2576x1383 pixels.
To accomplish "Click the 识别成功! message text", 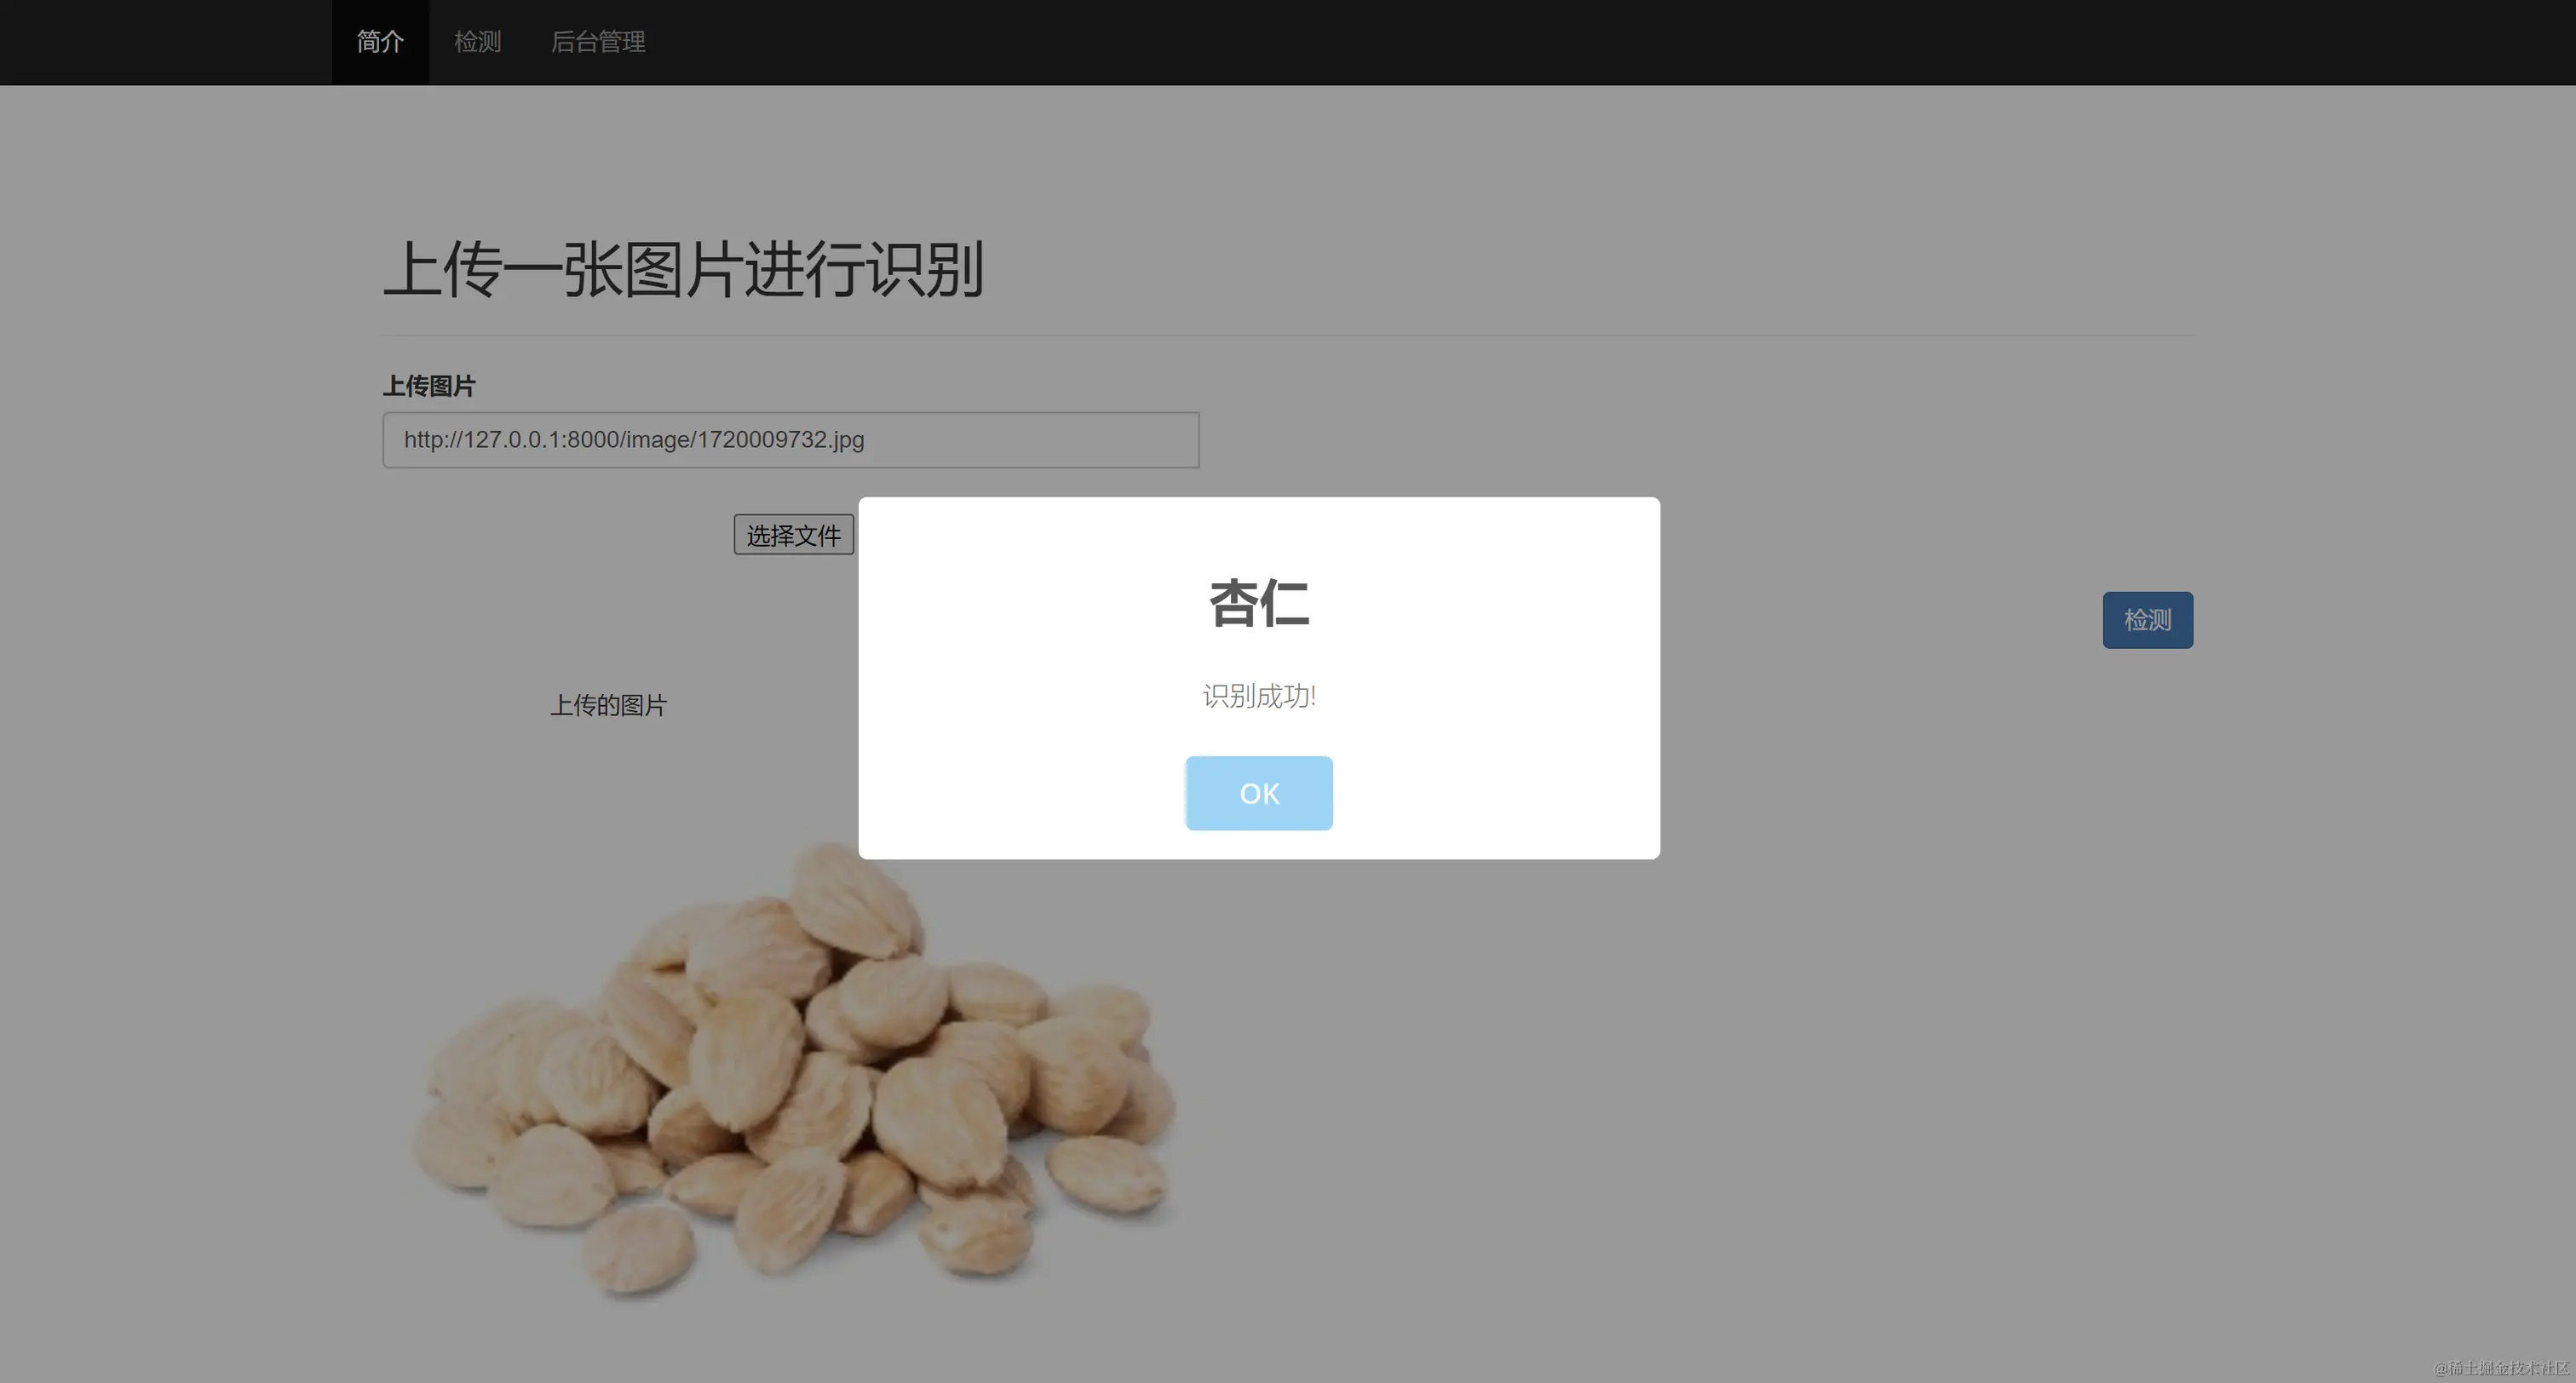I will (1258, 696).
